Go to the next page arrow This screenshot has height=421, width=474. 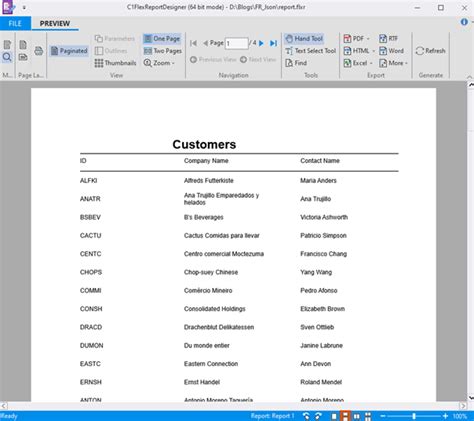(x=261, y=43)
